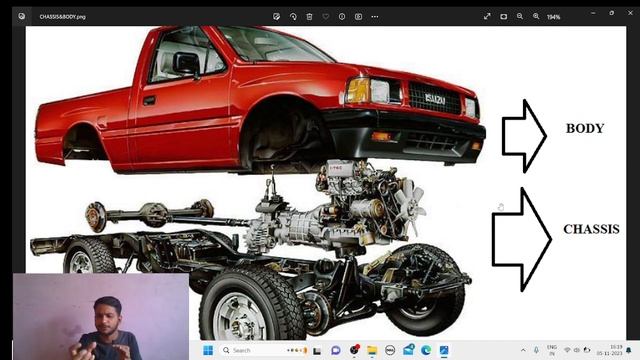This screenshot has height=360, width=640.
Task: Click the battery icon in system tray
Action: [x=587, y=350]
